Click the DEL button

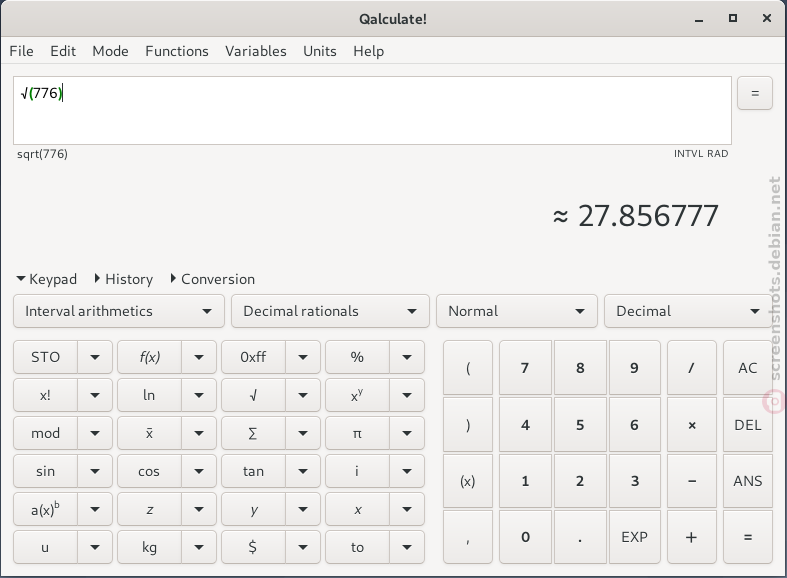click(x=747, y=425)
